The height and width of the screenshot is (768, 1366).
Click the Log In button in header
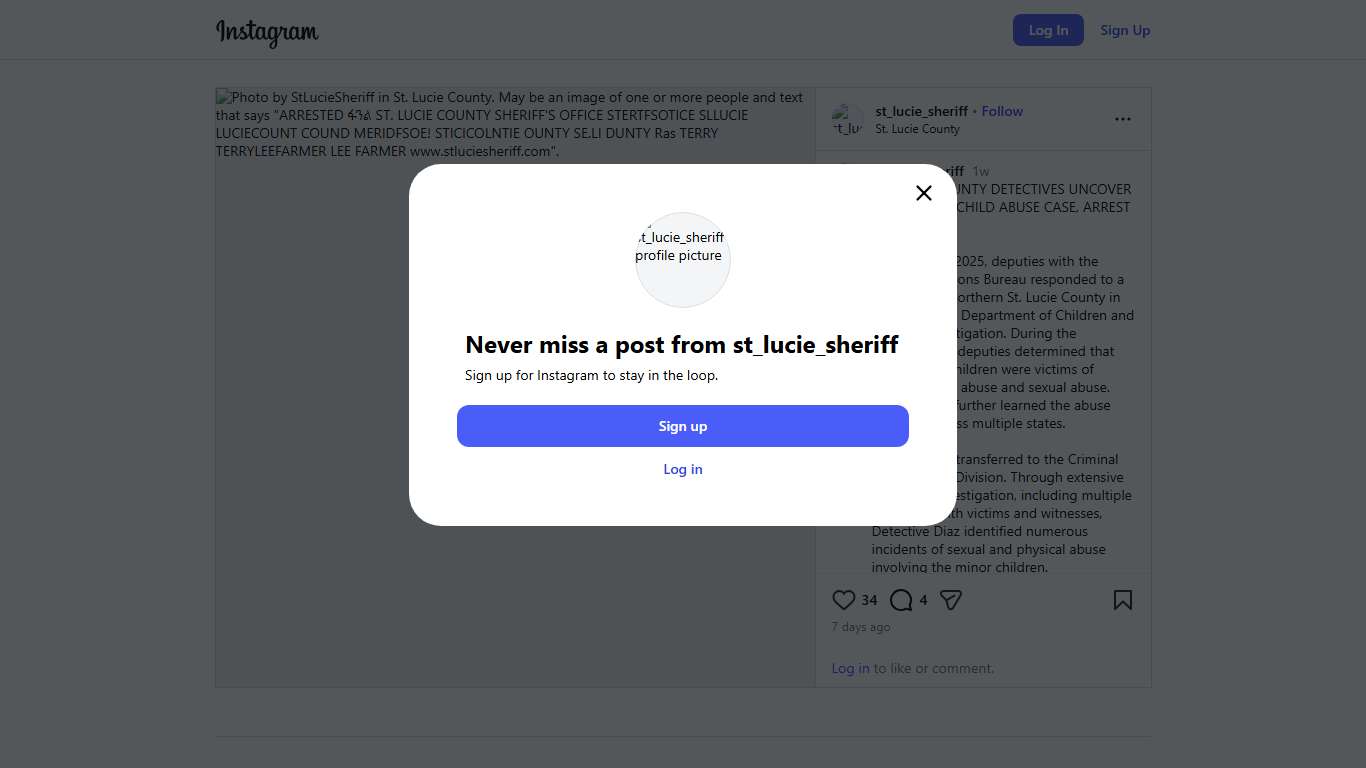tap(1048, 30)
